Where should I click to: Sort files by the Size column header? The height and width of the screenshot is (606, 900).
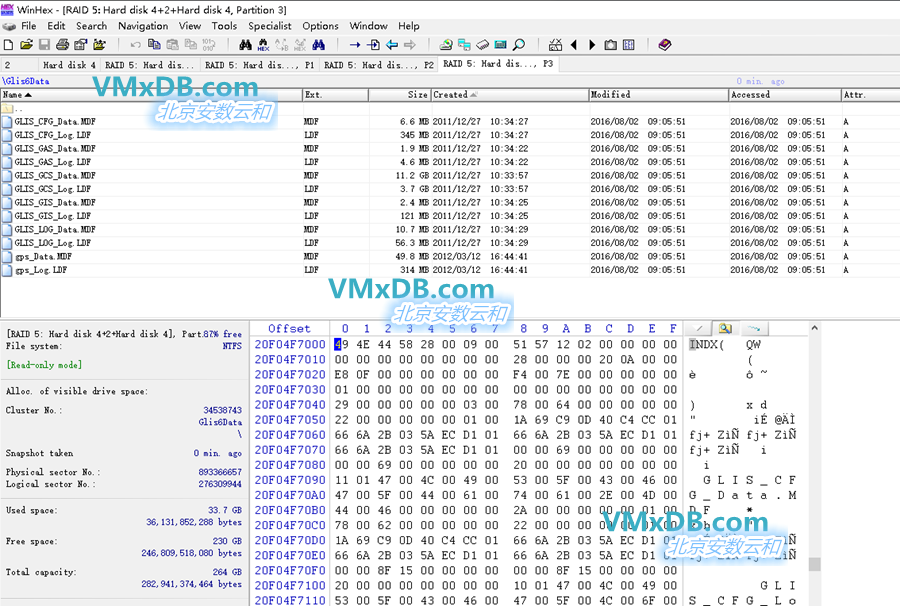tap(399, 95)
